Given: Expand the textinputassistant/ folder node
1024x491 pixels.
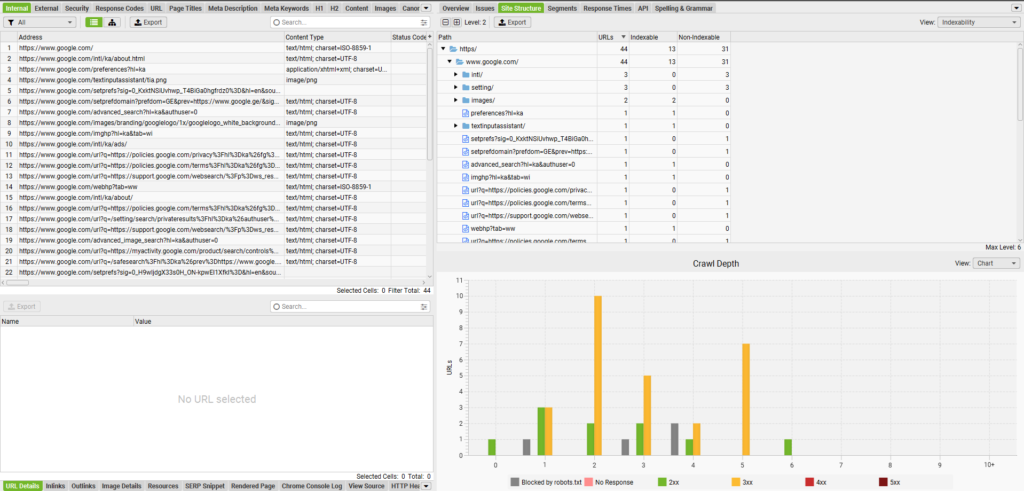Looking at the screenshot, I should click(456, 125).
